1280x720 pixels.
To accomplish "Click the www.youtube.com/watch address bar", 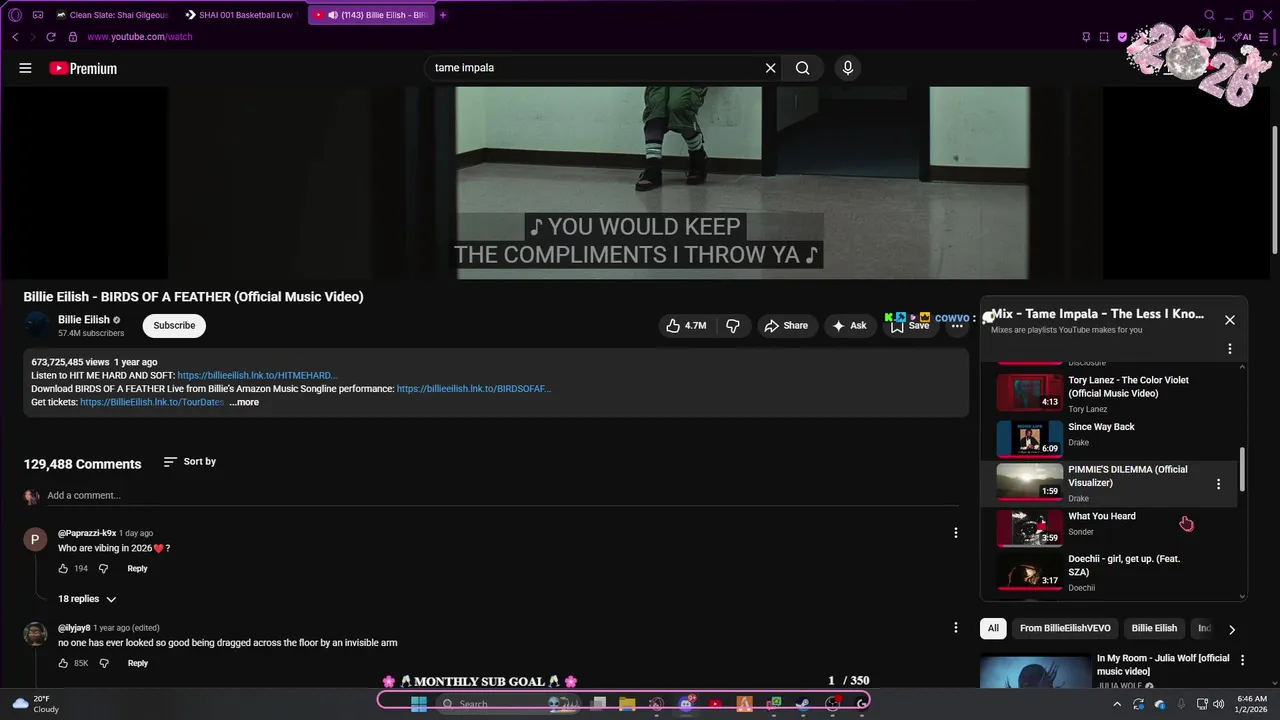I will [140, 37].
